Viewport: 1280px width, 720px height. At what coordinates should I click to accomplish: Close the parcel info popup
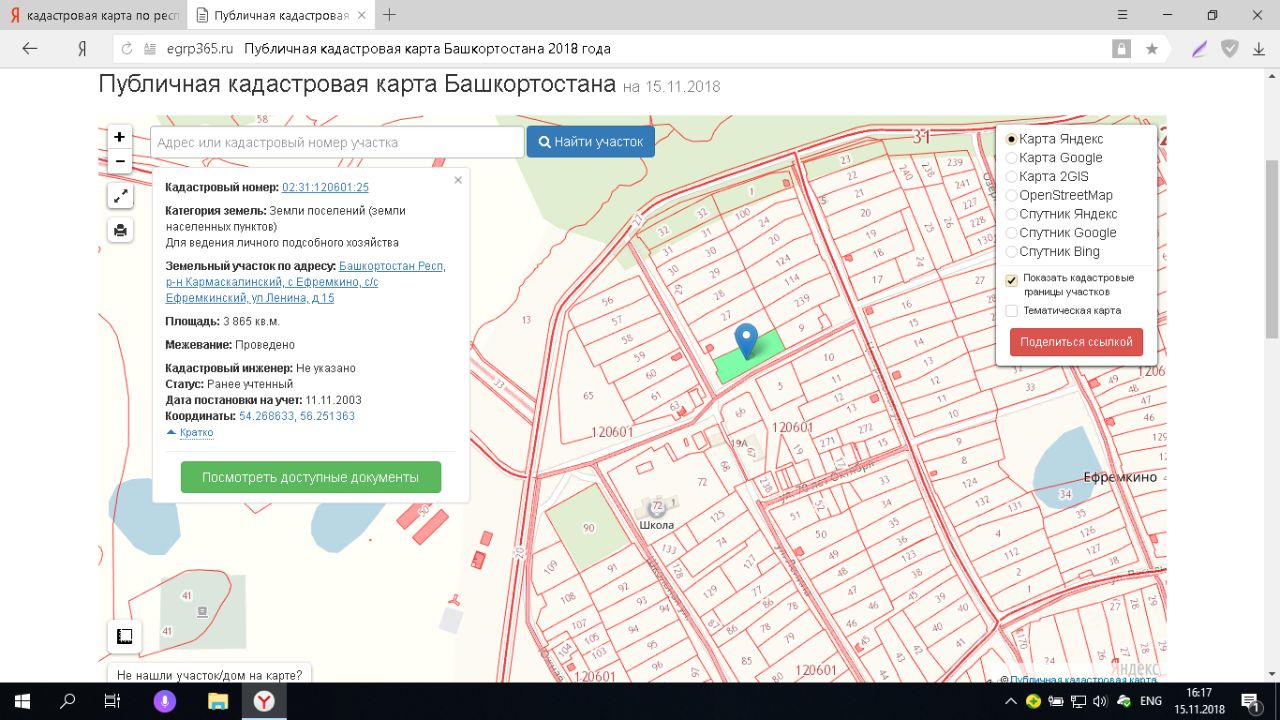(x=458, y=180)
